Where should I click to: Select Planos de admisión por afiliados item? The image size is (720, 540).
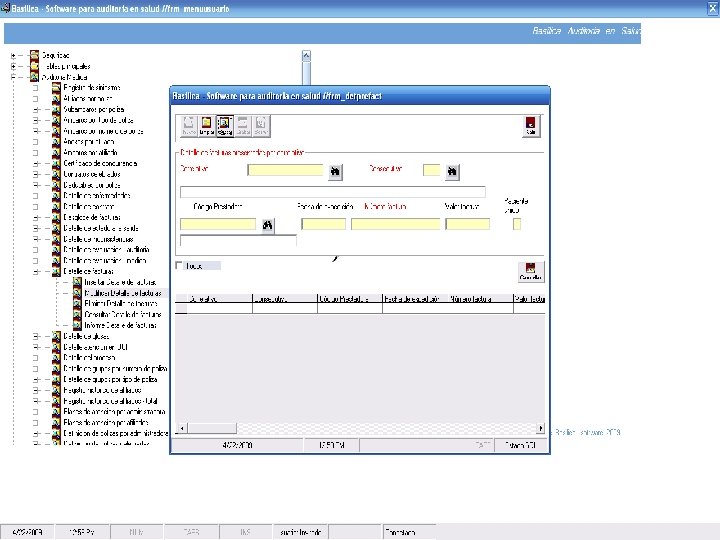[106, 422]
